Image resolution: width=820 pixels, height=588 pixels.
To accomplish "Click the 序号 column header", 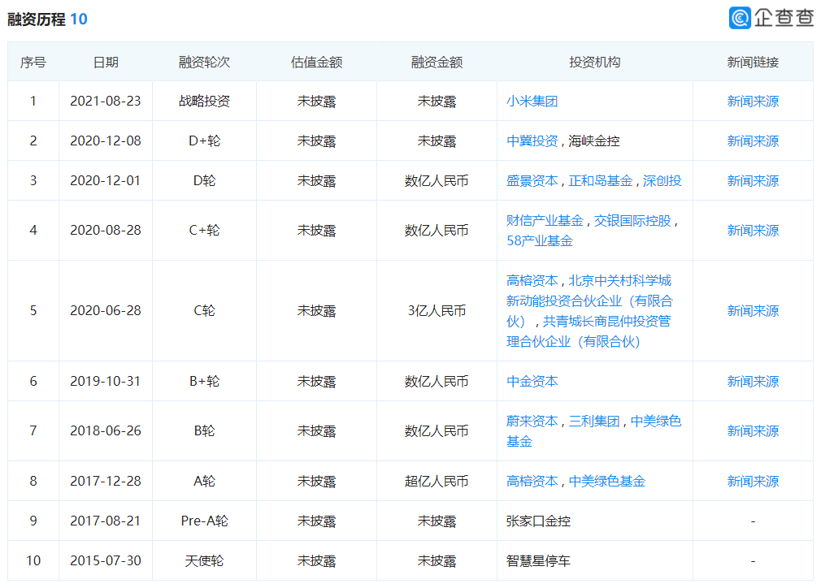I will [x=33, y=62].
